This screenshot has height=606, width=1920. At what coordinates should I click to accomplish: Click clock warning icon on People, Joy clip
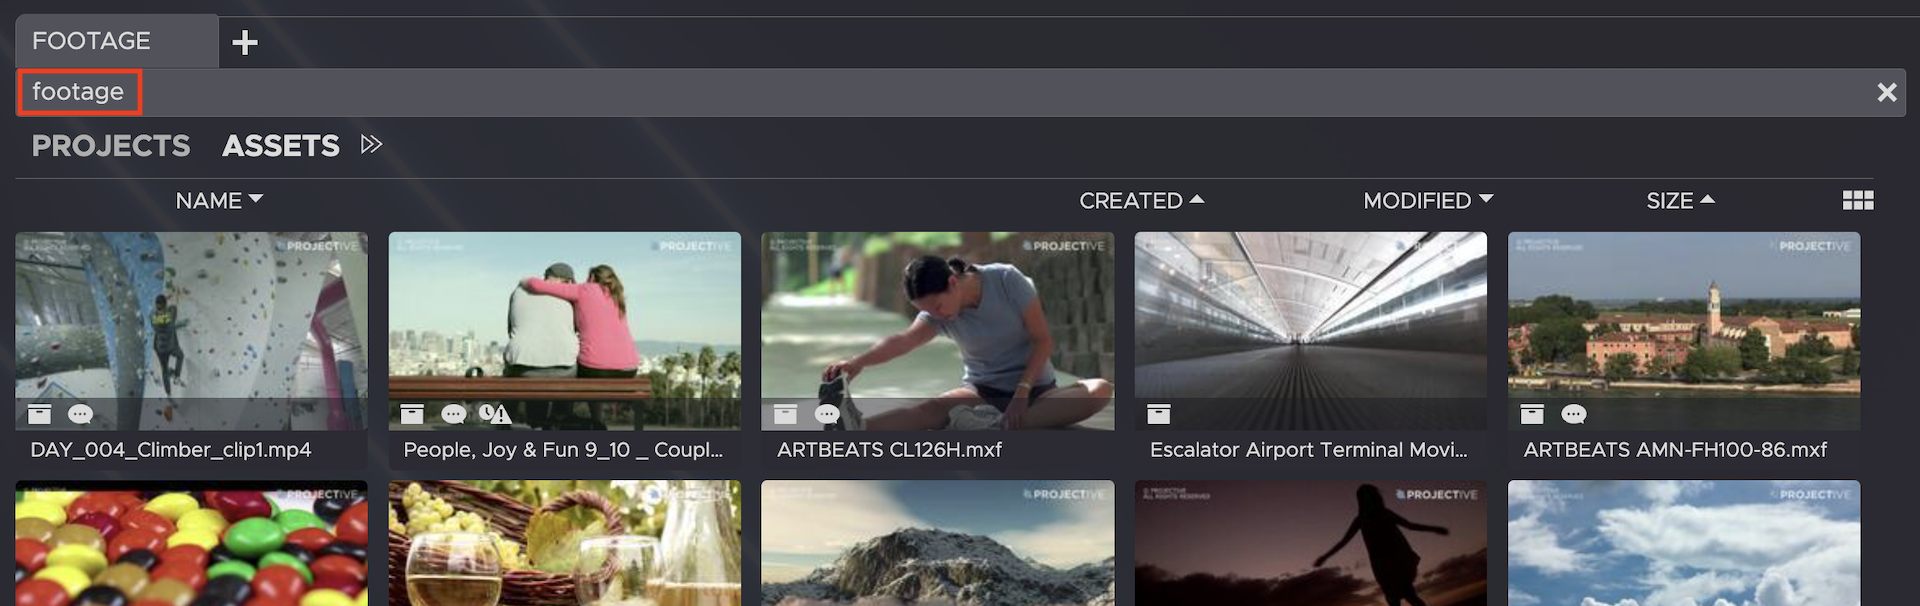pyautogui.click(x=494, y=414)
